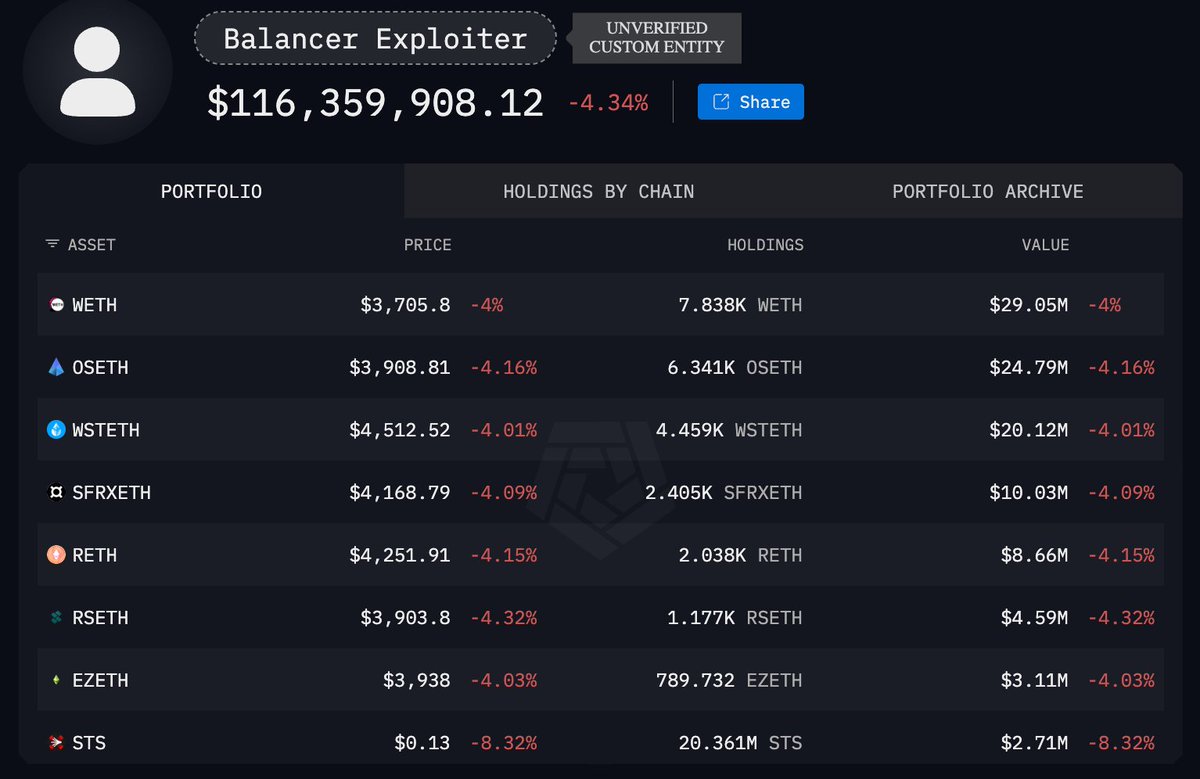
Task: Click the 1.177K RSETH holdings
Action: point(735,618)
